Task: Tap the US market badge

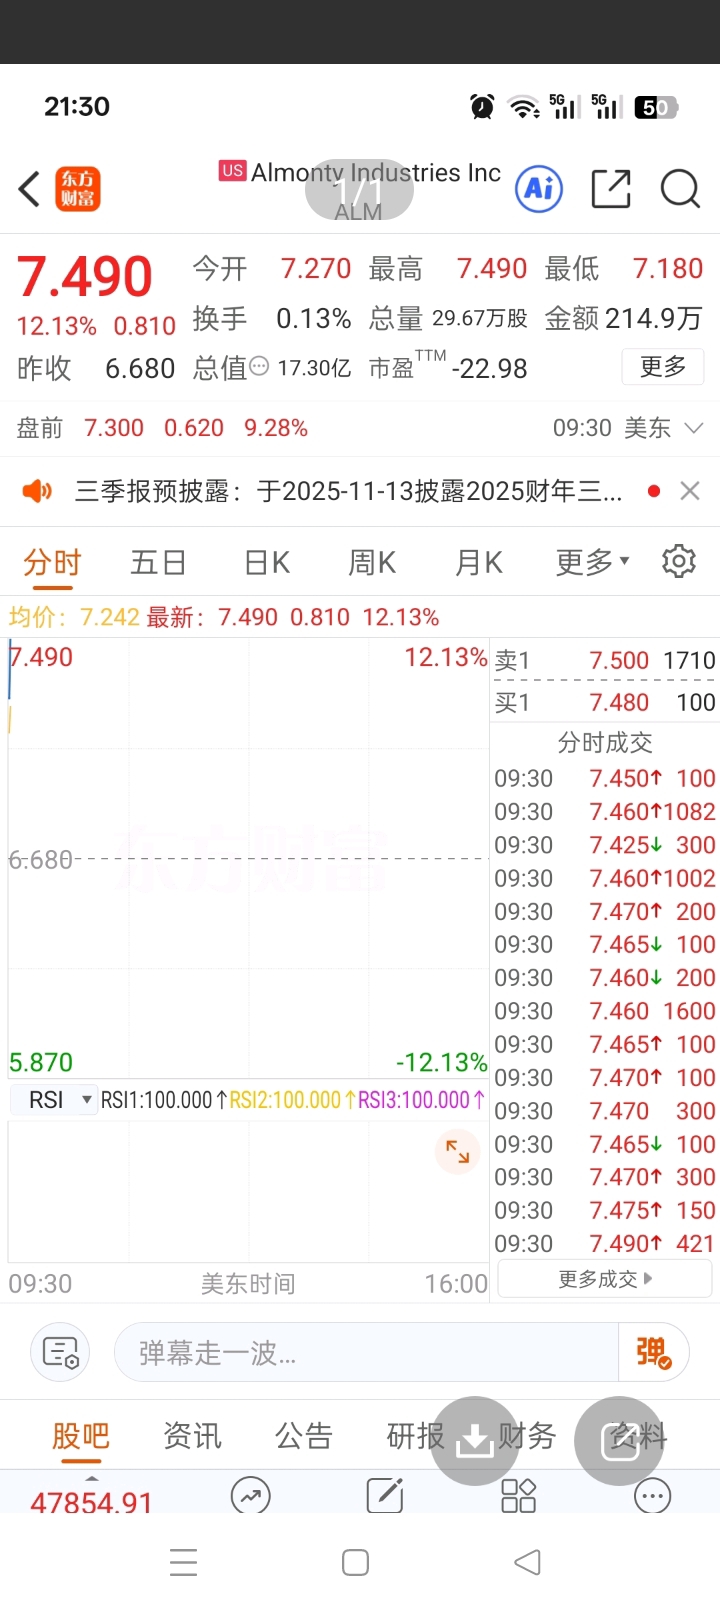Action: 233,171
